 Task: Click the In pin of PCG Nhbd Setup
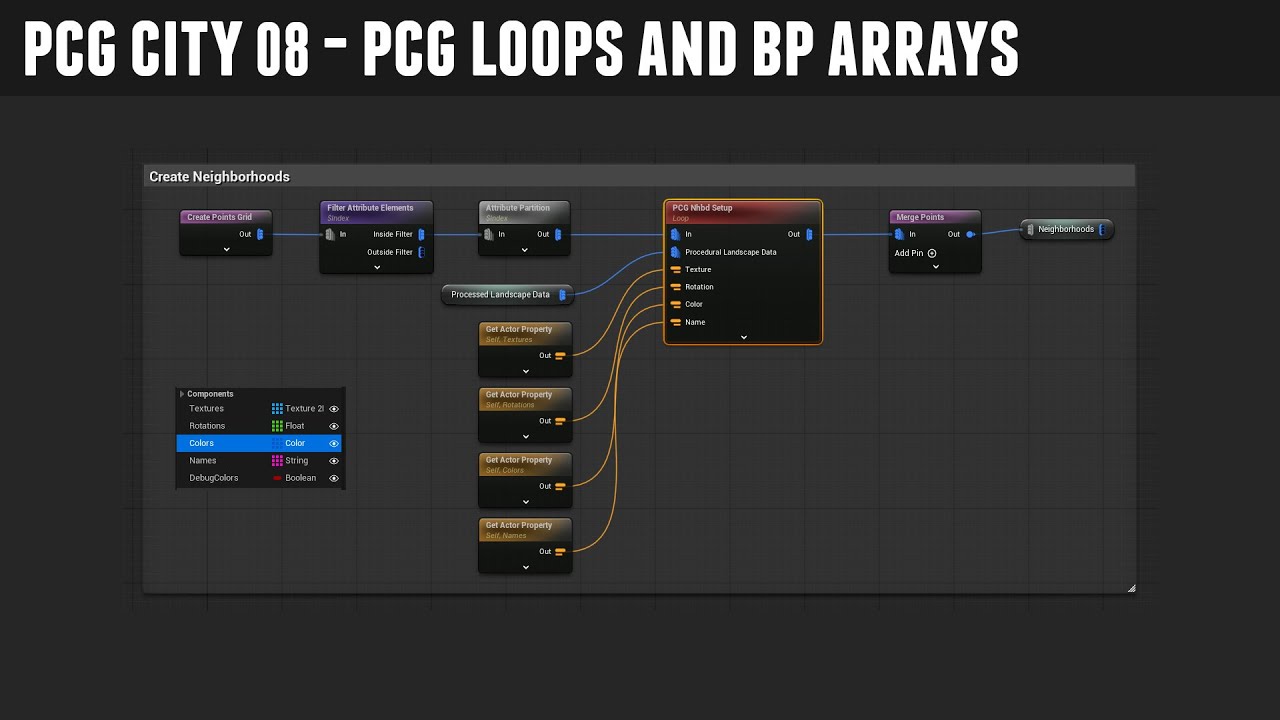coord(676,234)
